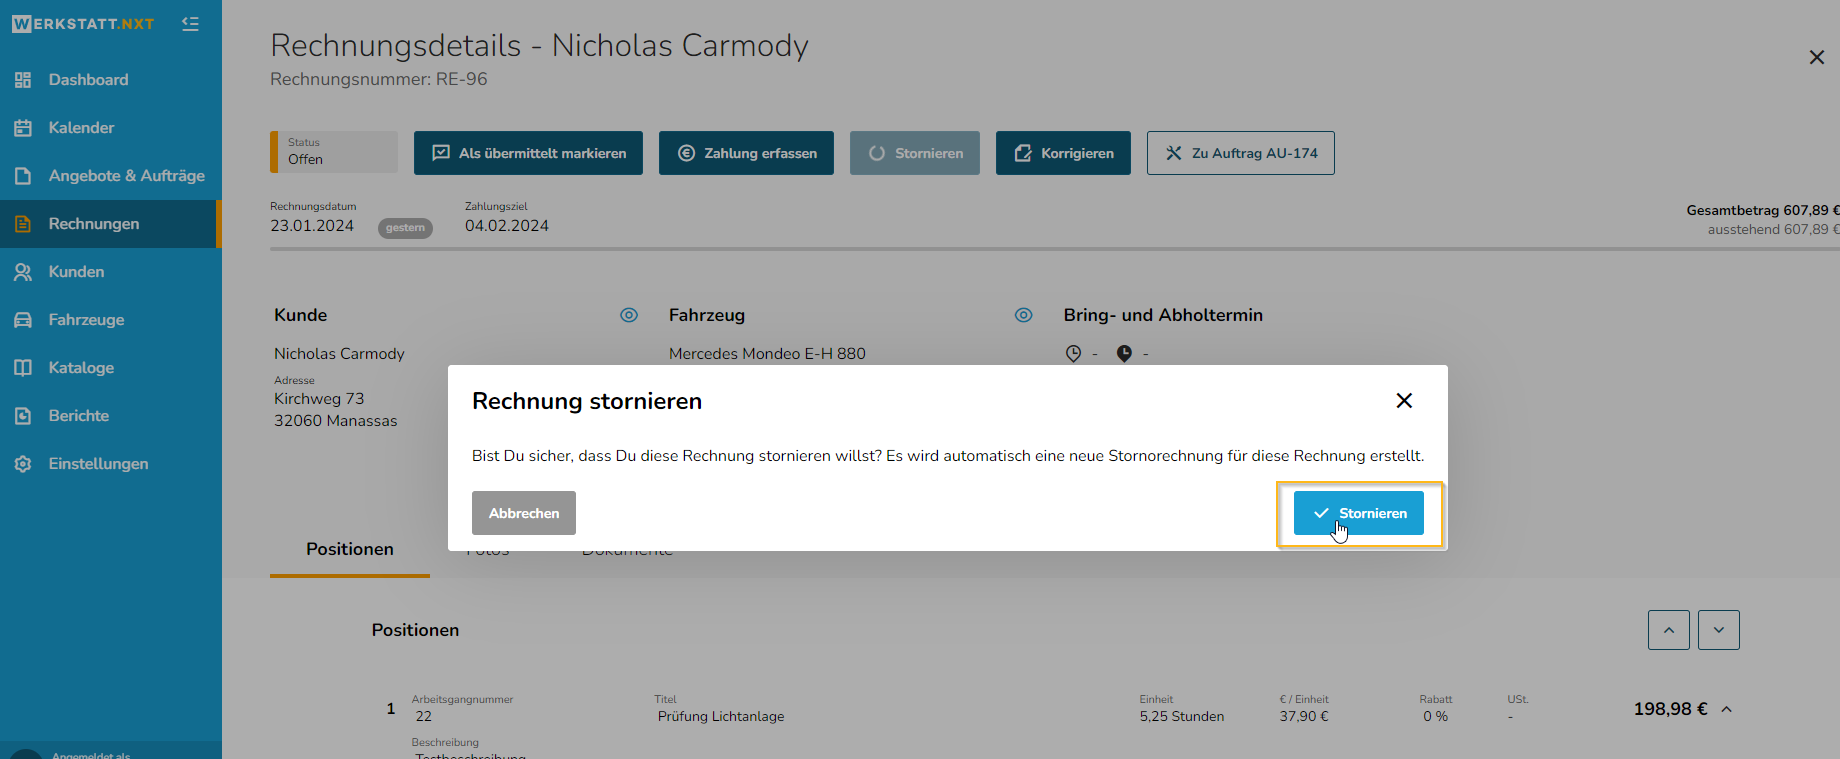Collapse the sidebar menu icon
The height and width of the screenshot is (759, 1840).
pyautogui.click(x=190, y=24)
